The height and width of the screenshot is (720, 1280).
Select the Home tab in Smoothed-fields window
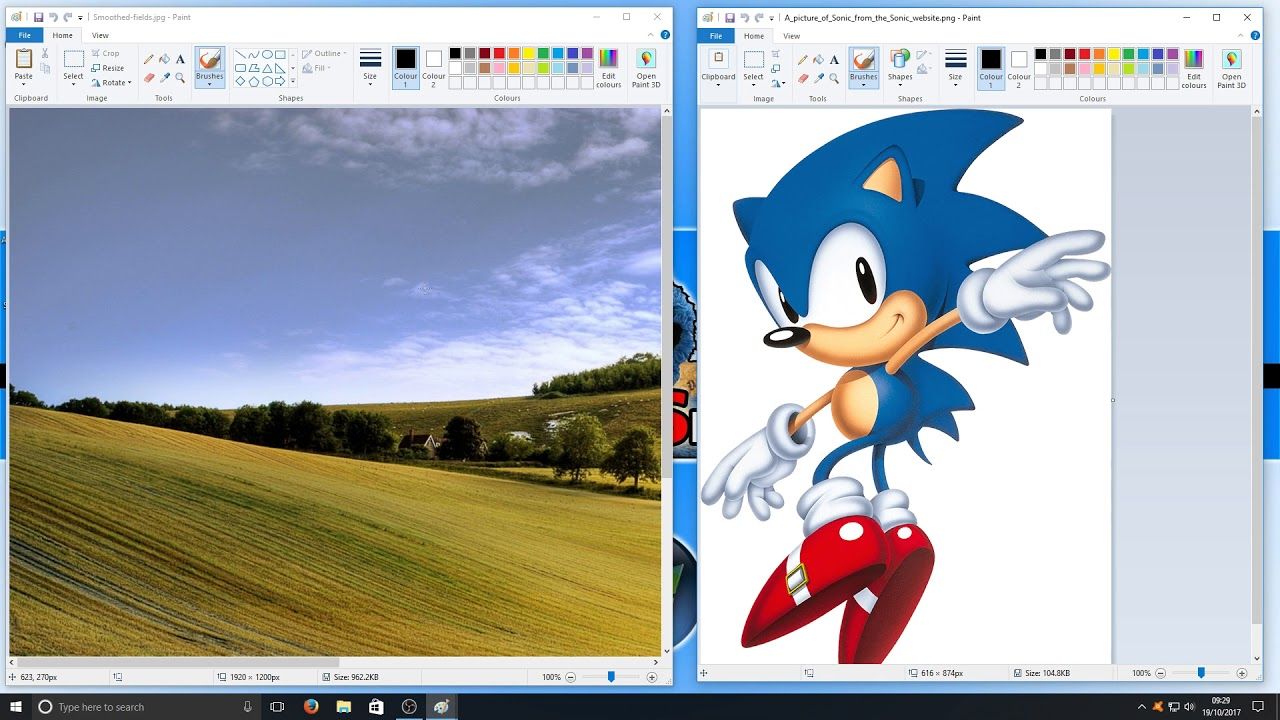(63, 35)
